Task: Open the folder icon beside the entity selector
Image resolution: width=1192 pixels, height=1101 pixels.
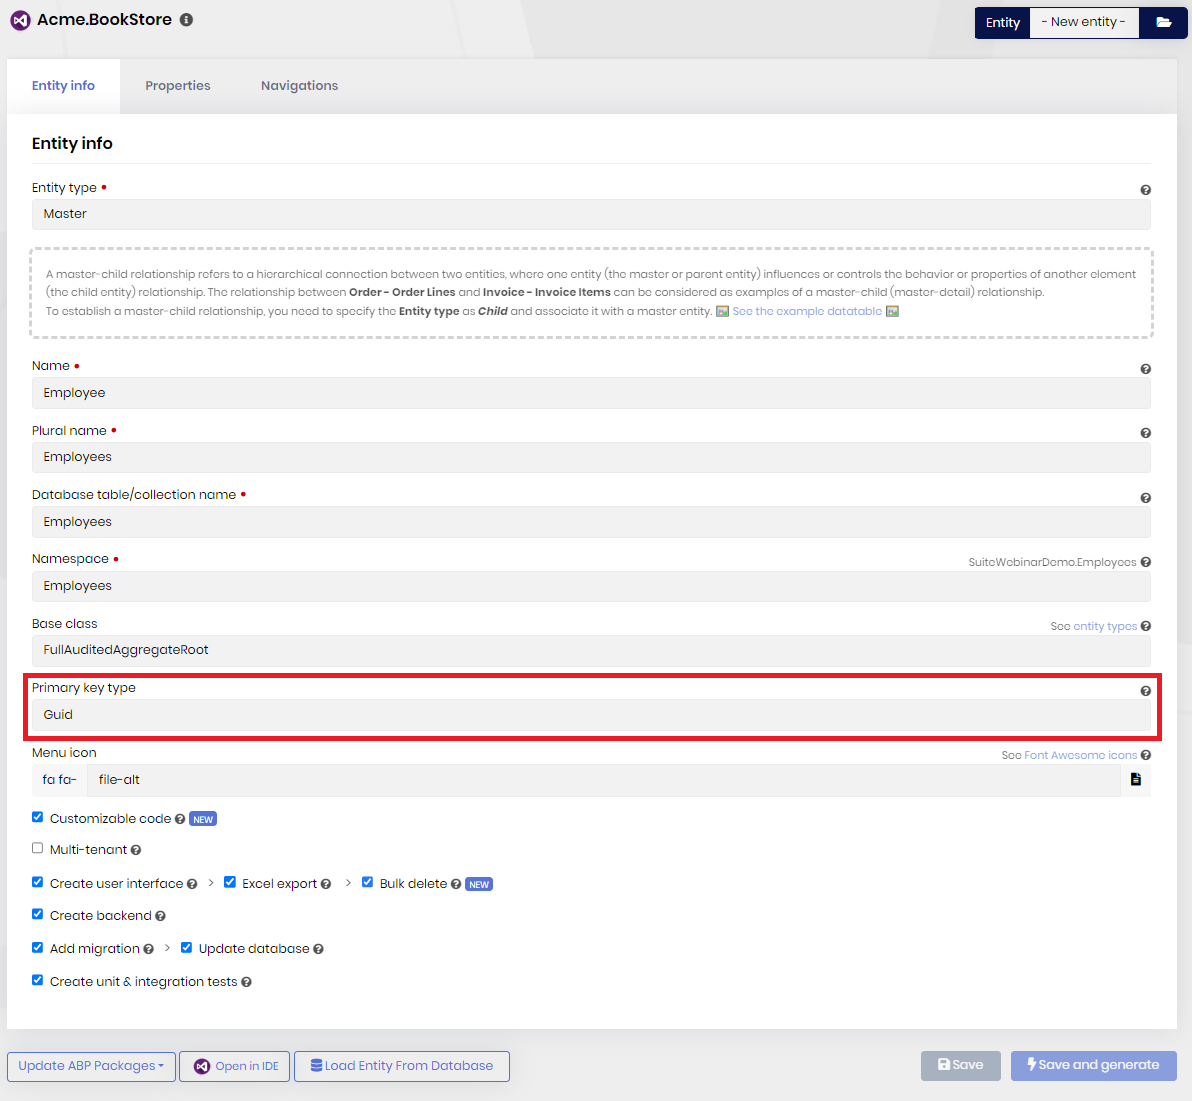Action: (1164, 22)
